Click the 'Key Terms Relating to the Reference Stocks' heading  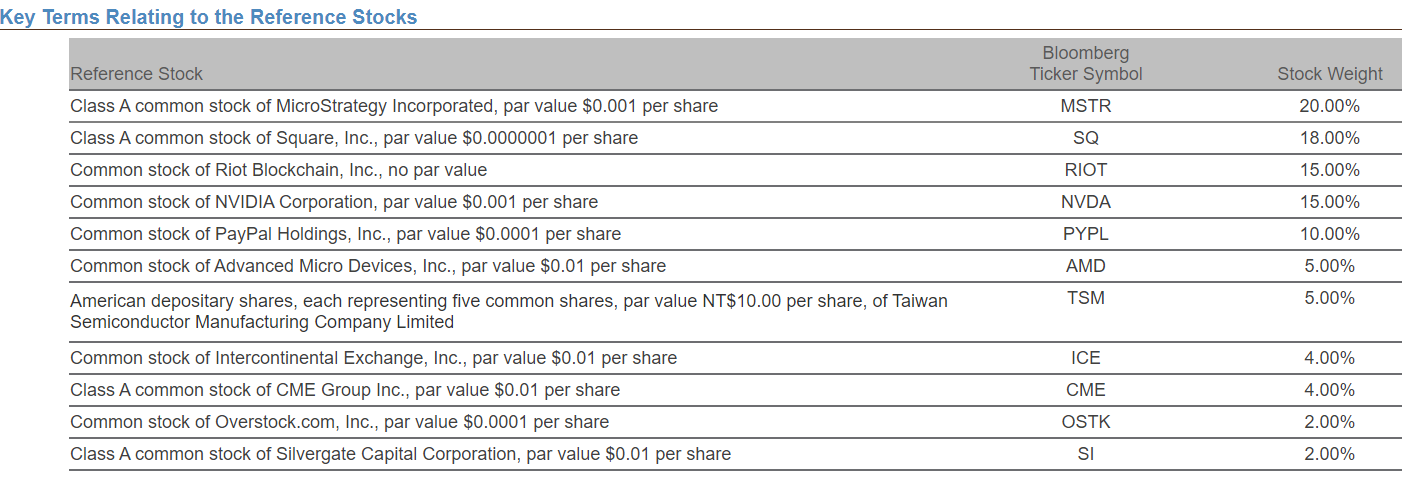209,17
